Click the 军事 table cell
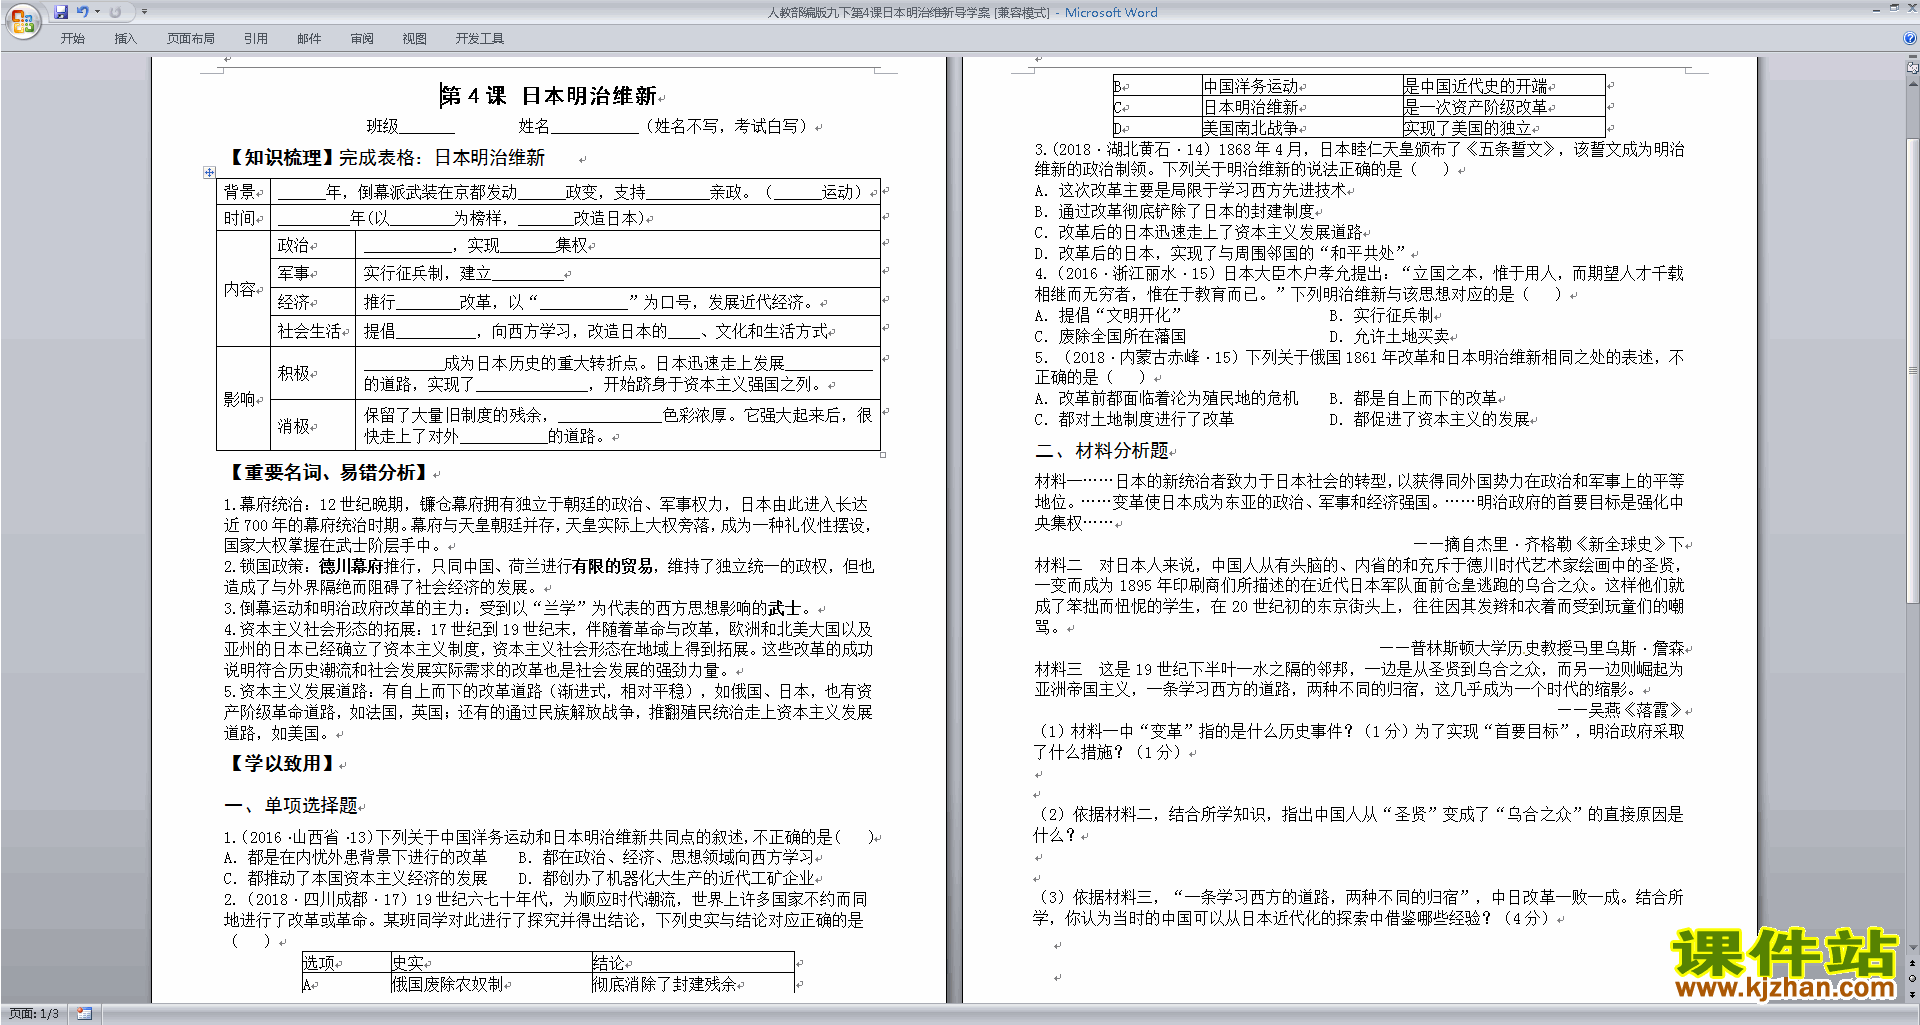This screenshot has height=1025, width=1920. pyautogui.click(x=313, y=273)
